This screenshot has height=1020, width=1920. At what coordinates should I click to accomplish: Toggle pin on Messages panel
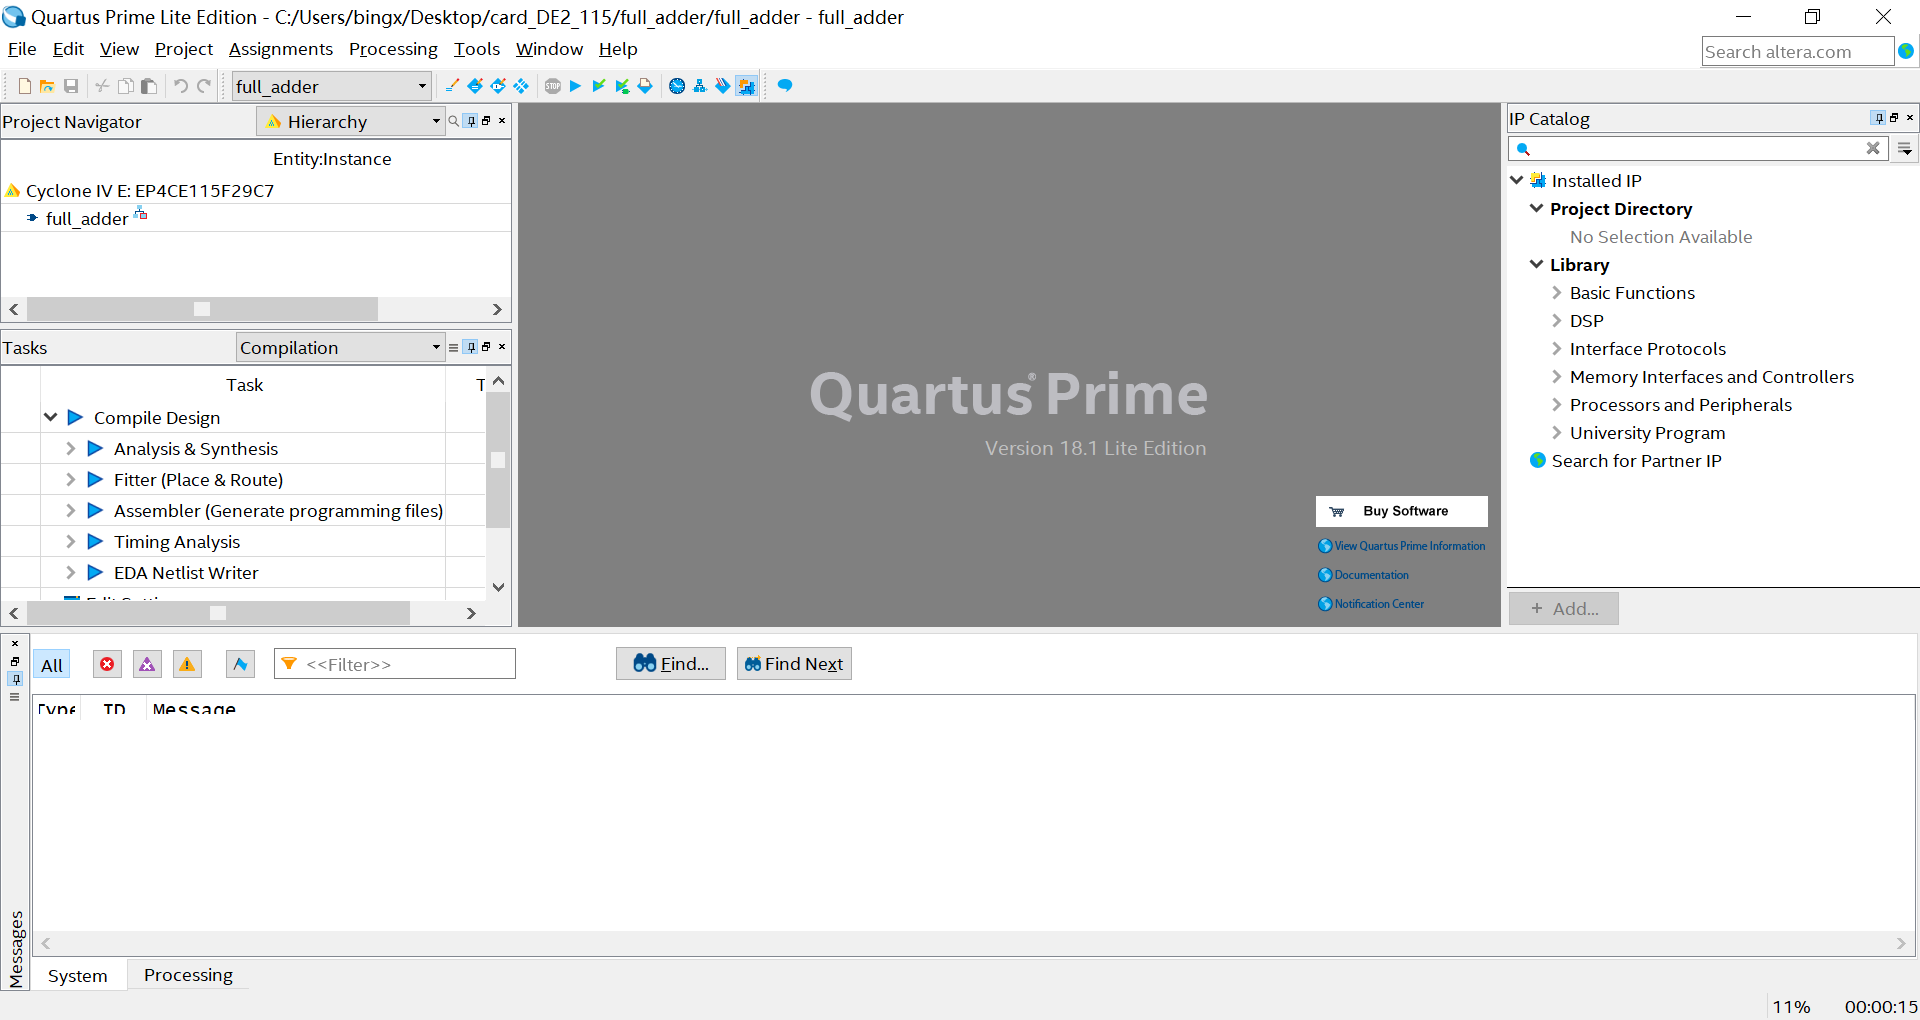[15, 679]
